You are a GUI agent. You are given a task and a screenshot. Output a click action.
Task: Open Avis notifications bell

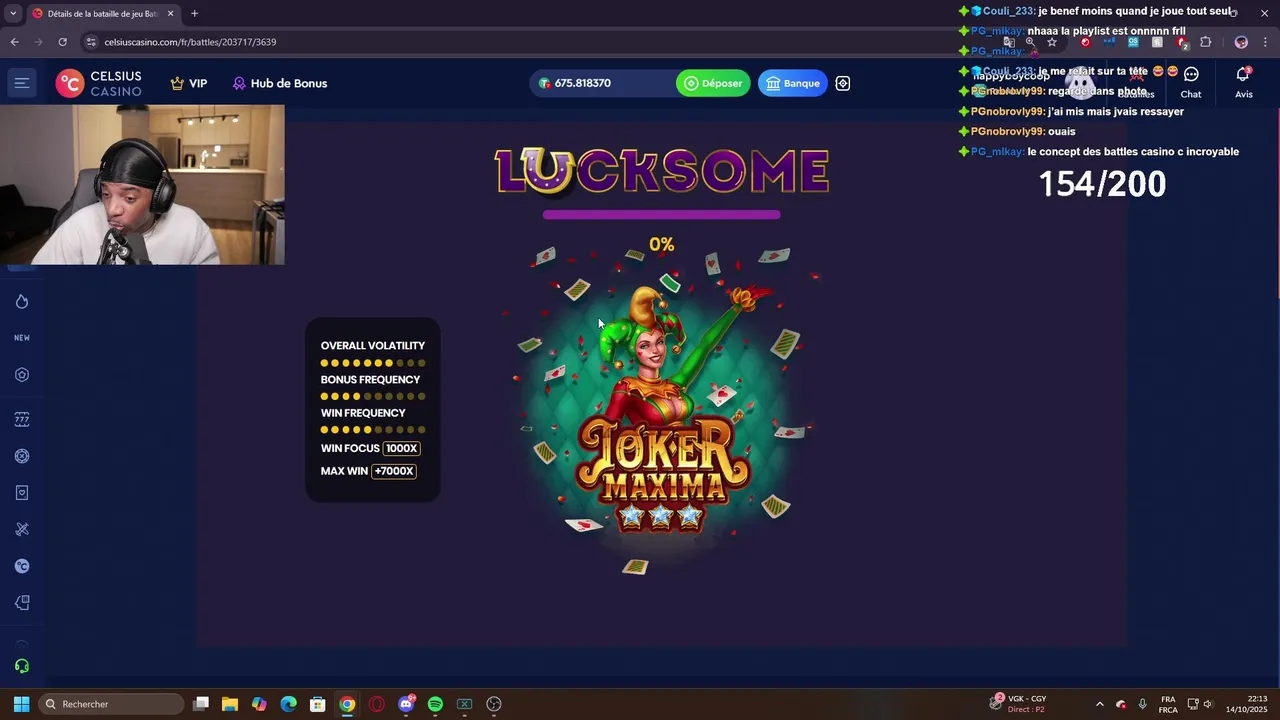(x=1243, y=83)
